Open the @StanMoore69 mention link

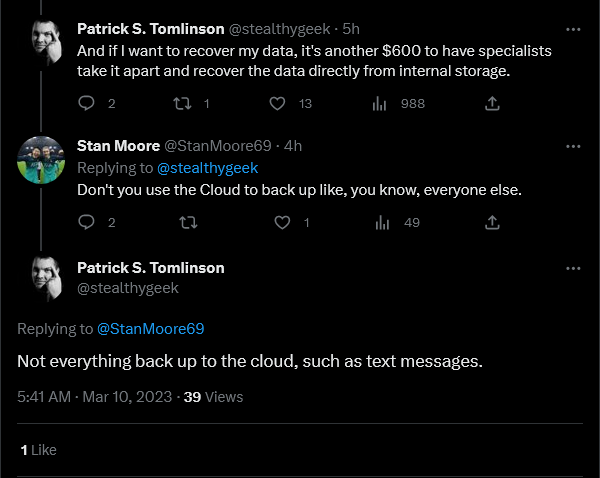(150, 329)
